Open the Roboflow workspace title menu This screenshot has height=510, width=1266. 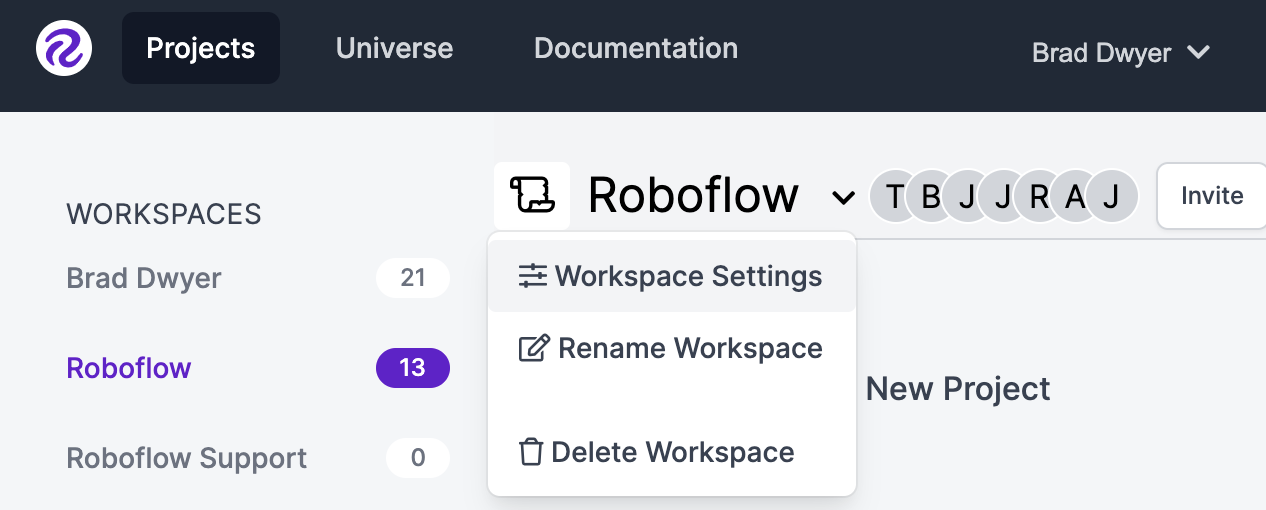pyautogui.click(x=693, y=195)
